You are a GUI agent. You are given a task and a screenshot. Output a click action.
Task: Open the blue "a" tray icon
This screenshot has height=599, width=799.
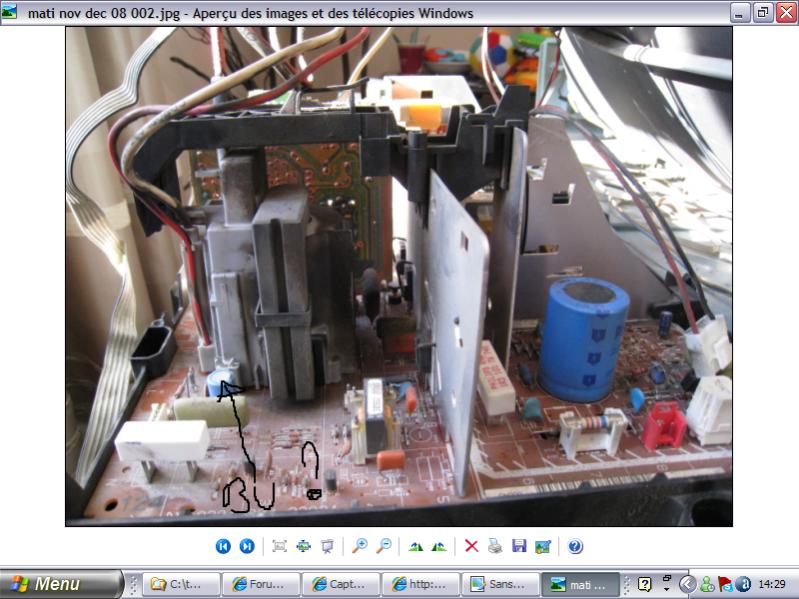743,584
